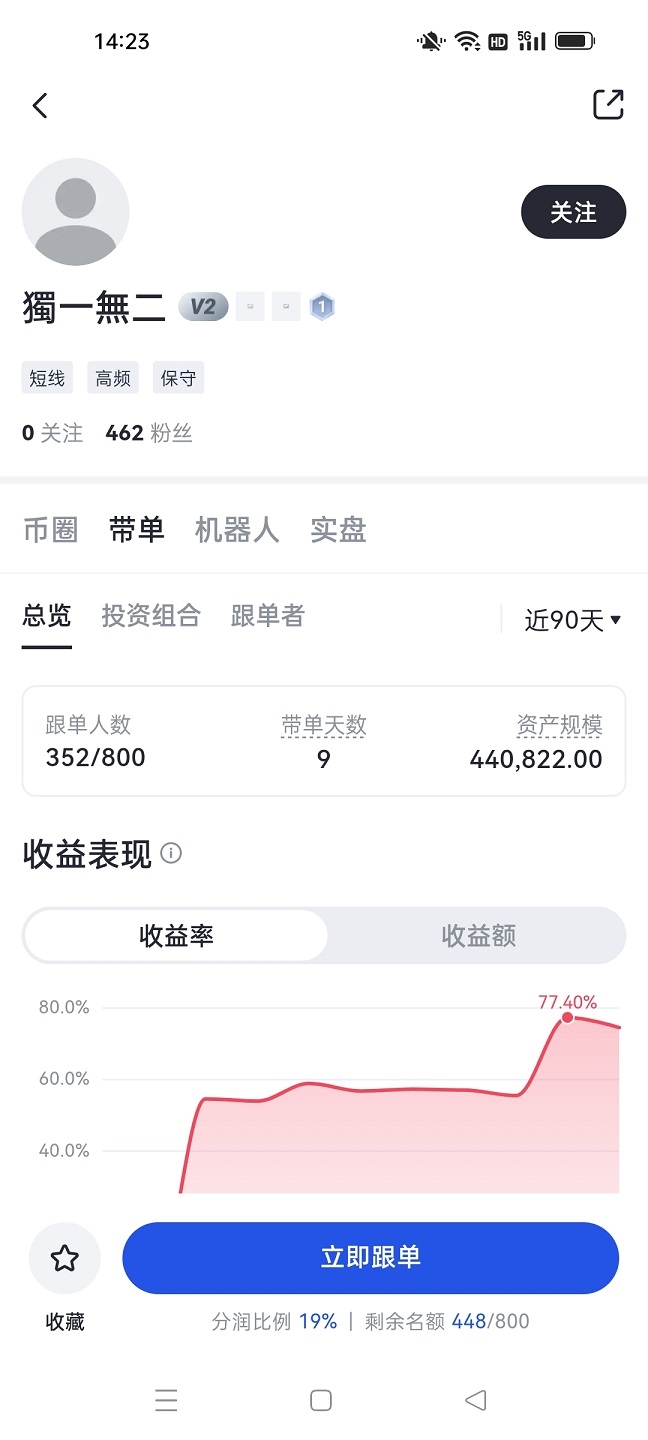648x1440 pixels.
Task: Click the 77.40% data point on the chart
Action: (x=568, y=1017)
